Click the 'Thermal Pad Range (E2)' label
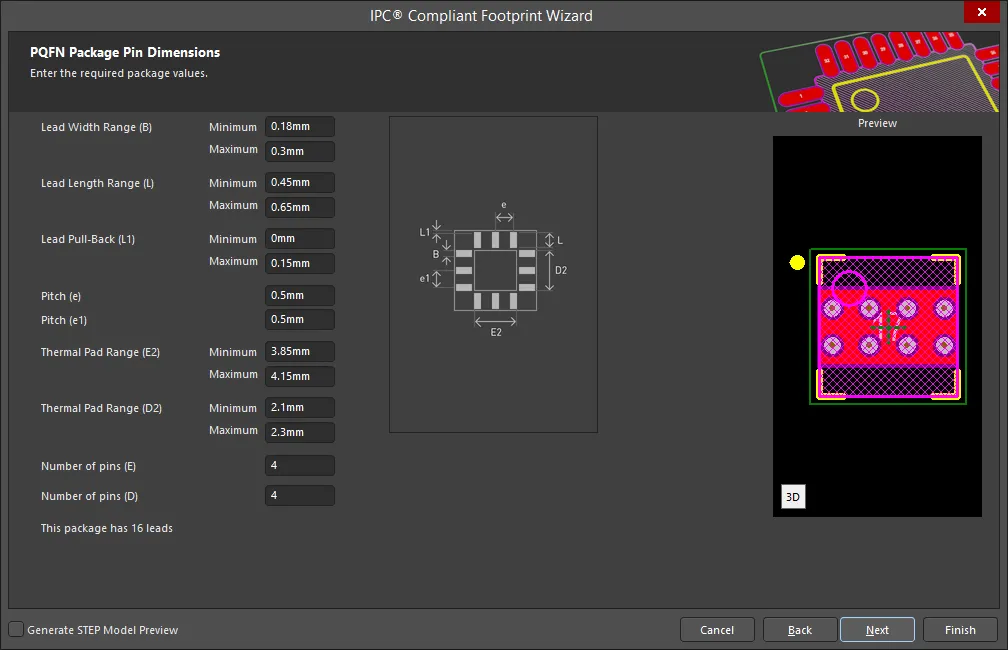The height and width of the screenshot is (650, 1008). point(100,352)
